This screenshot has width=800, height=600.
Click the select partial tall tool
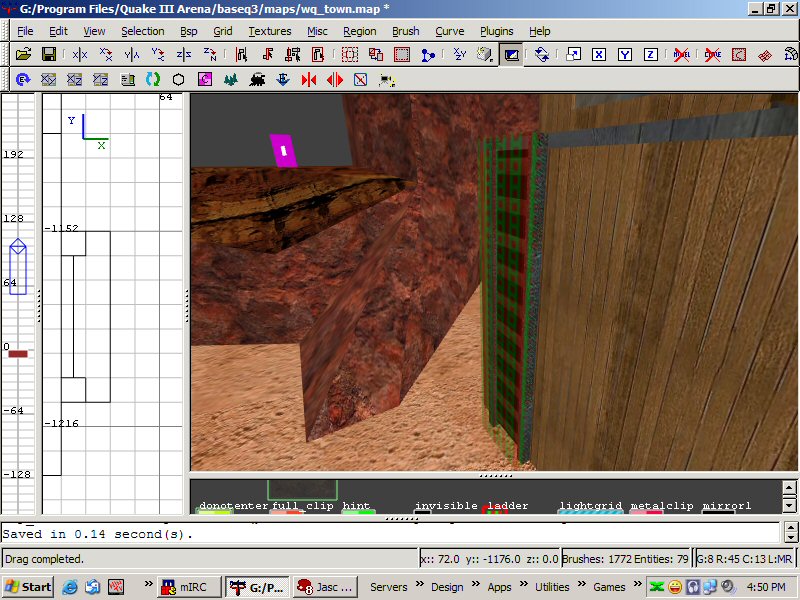[x=293, y=54]
